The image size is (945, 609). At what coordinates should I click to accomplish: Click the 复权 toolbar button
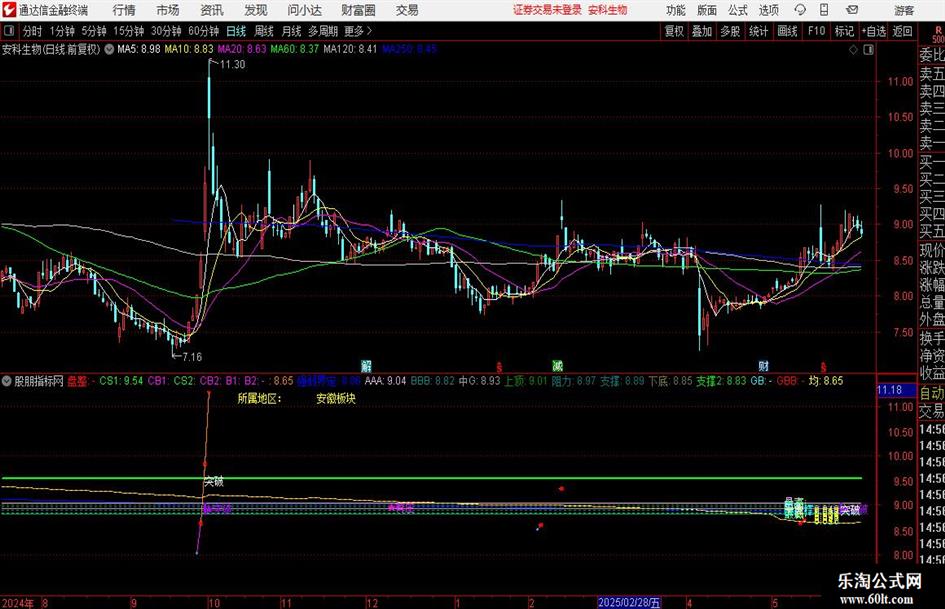pyautogui.click(x=674, y=31)
